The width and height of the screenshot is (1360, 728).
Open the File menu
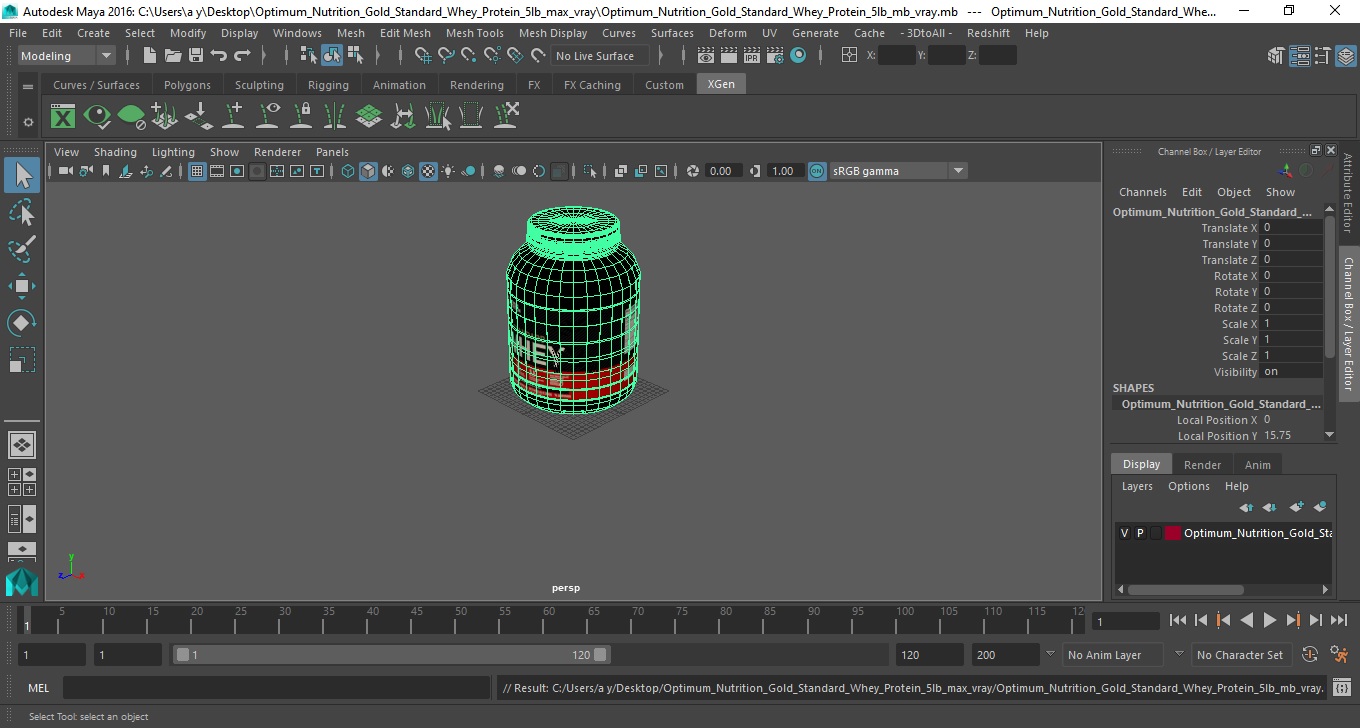click(x=18, y=33)
